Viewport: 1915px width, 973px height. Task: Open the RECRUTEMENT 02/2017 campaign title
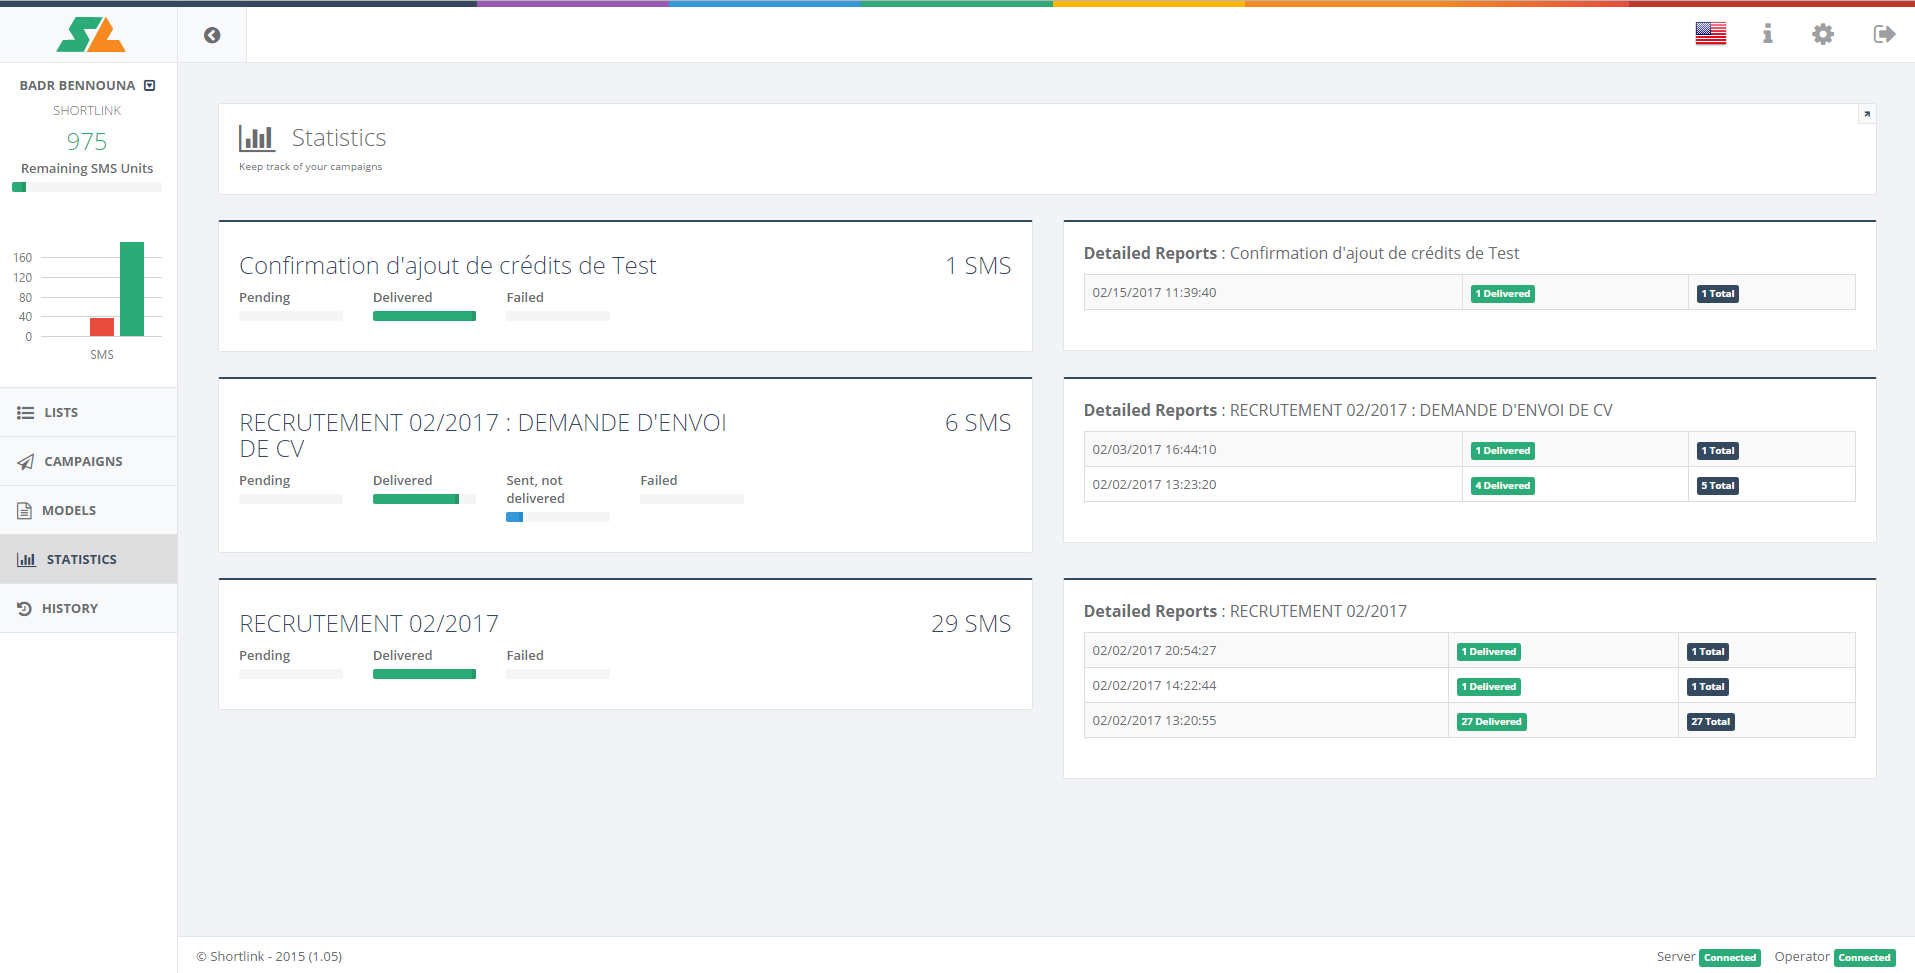tap(369, 624)
